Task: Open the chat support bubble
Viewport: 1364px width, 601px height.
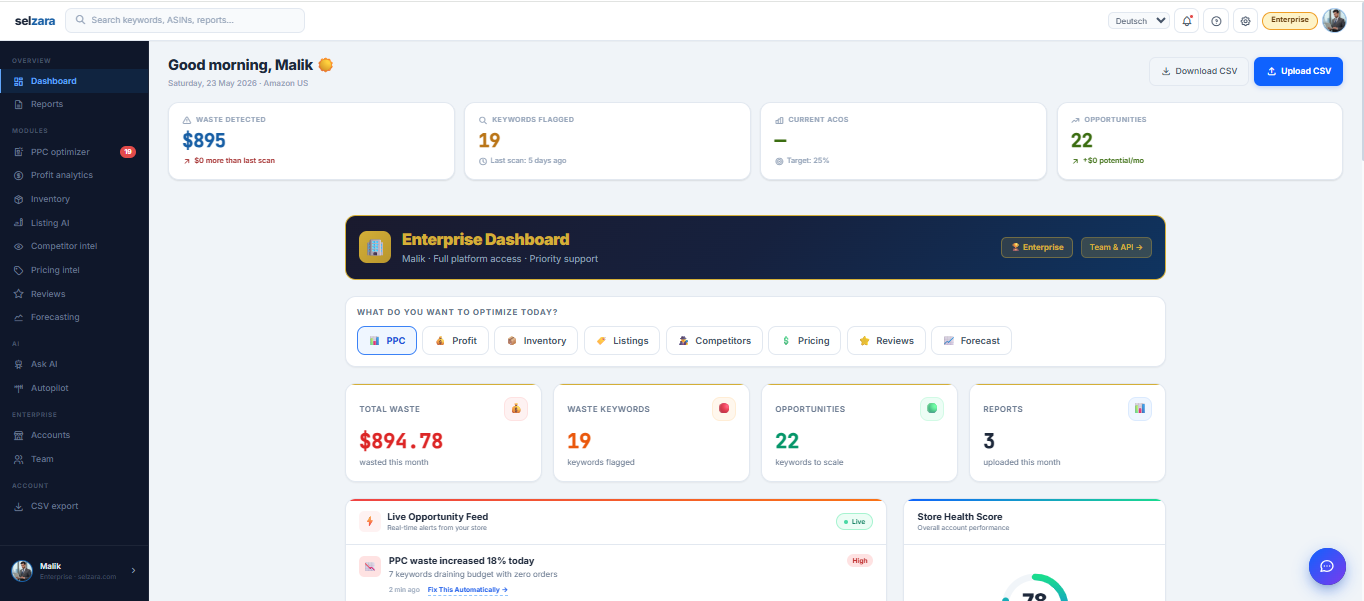Action: tap(1327, 566)
